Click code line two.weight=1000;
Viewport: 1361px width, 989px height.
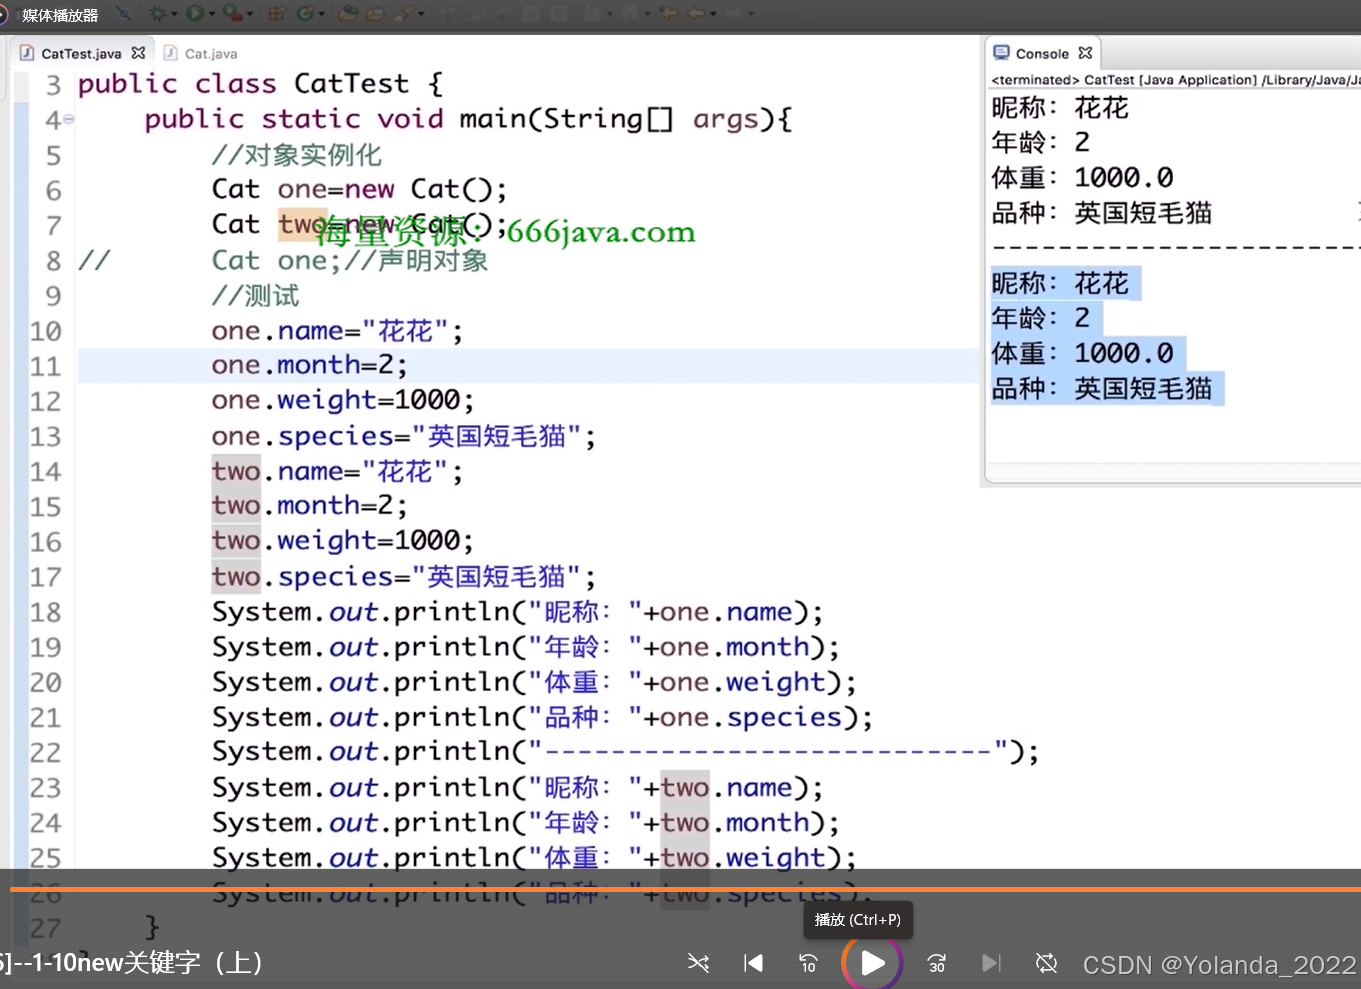point(342,541)
